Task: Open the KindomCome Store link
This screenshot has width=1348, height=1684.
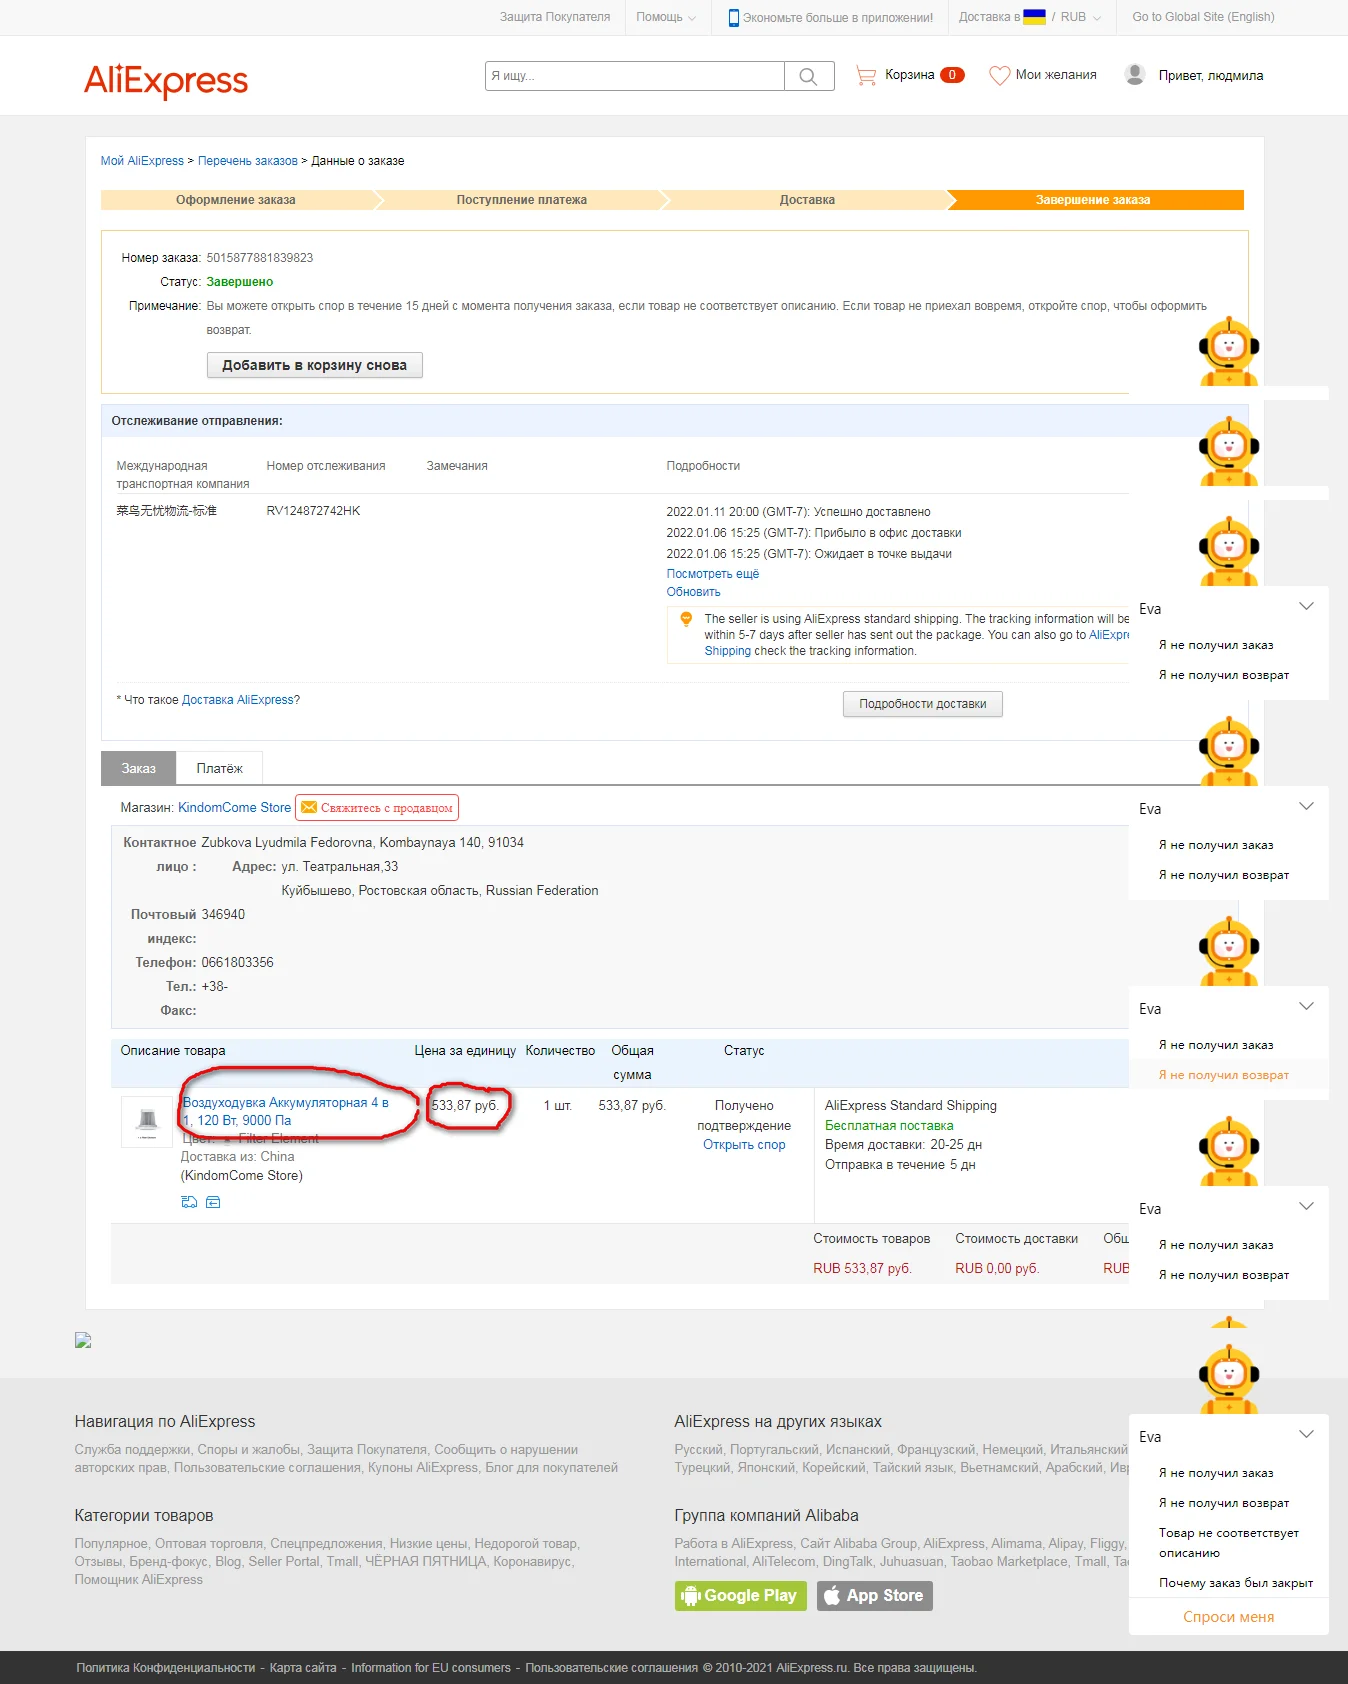Action: (x=234, y=808)
